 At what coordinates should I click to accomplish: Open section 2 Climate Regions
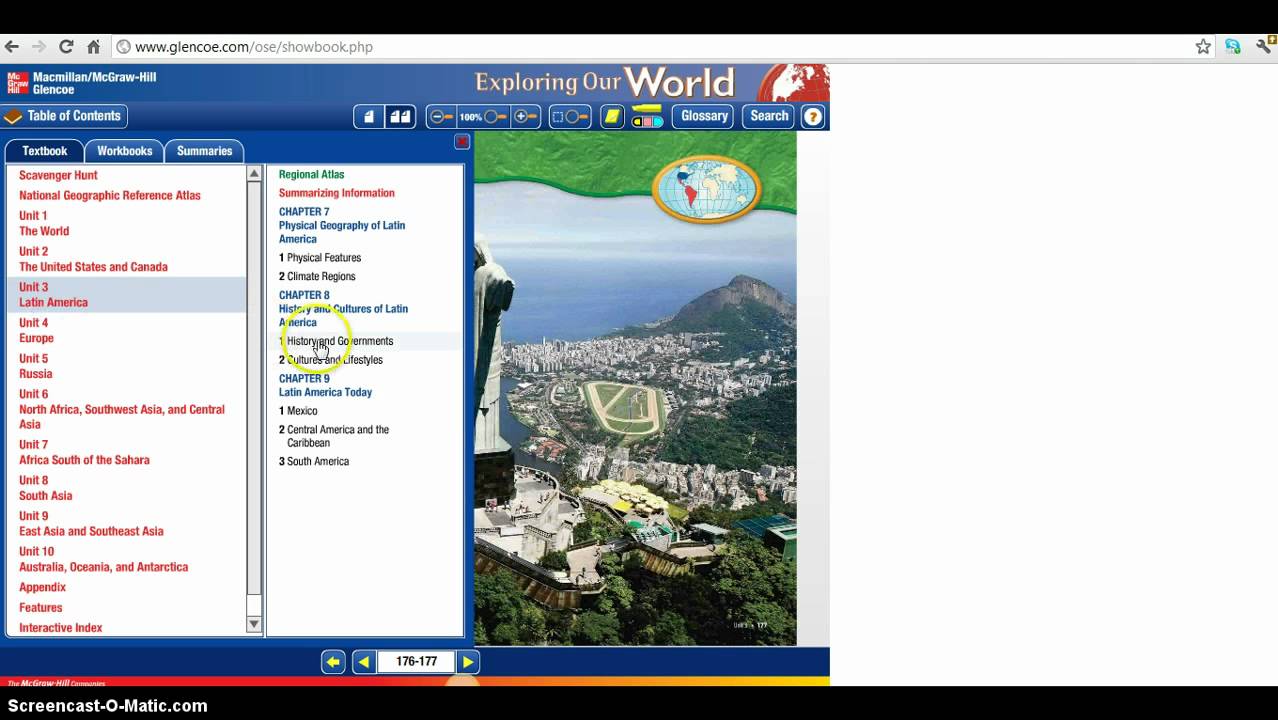point(317,276)
